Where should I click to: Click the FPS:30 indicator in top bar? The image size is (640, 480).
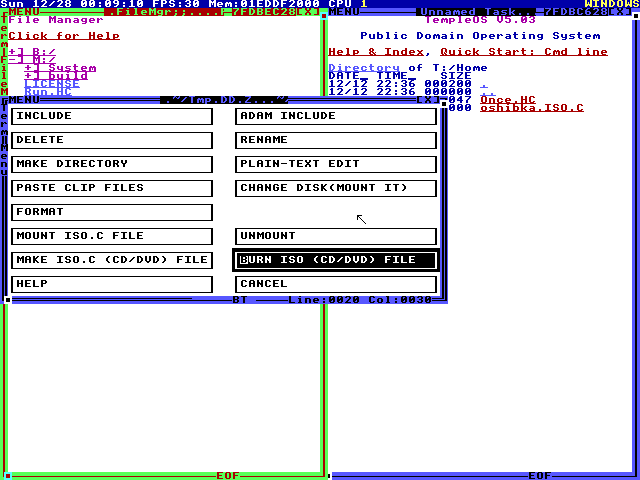coord(176,4)
